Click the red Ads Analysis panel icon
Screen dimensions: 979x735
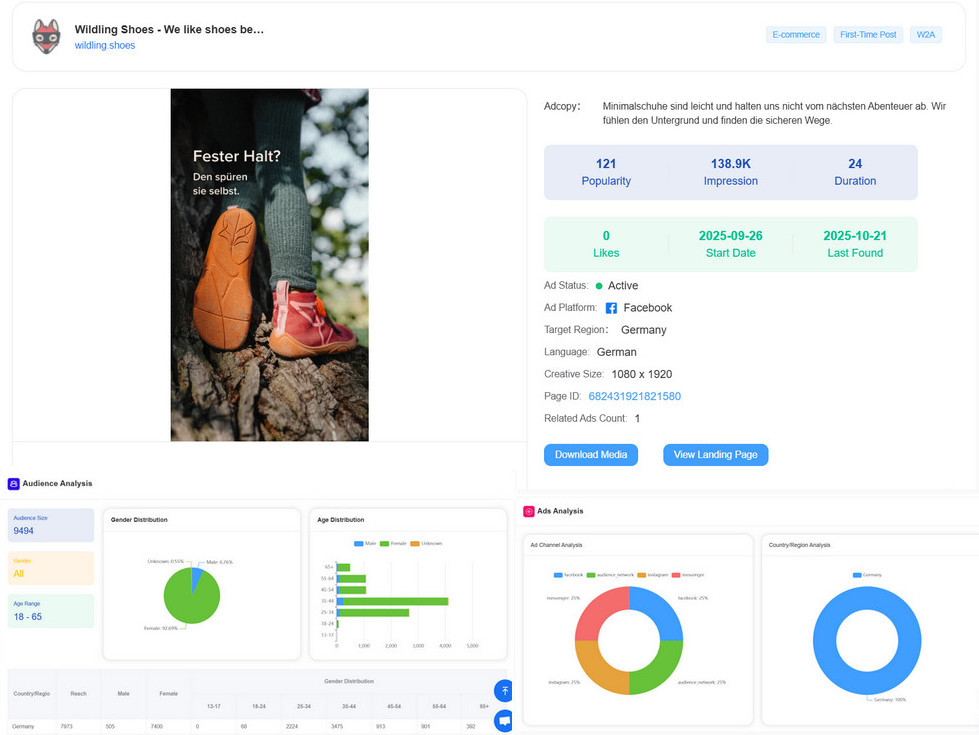pyautogui.click(x=527, y=511)
